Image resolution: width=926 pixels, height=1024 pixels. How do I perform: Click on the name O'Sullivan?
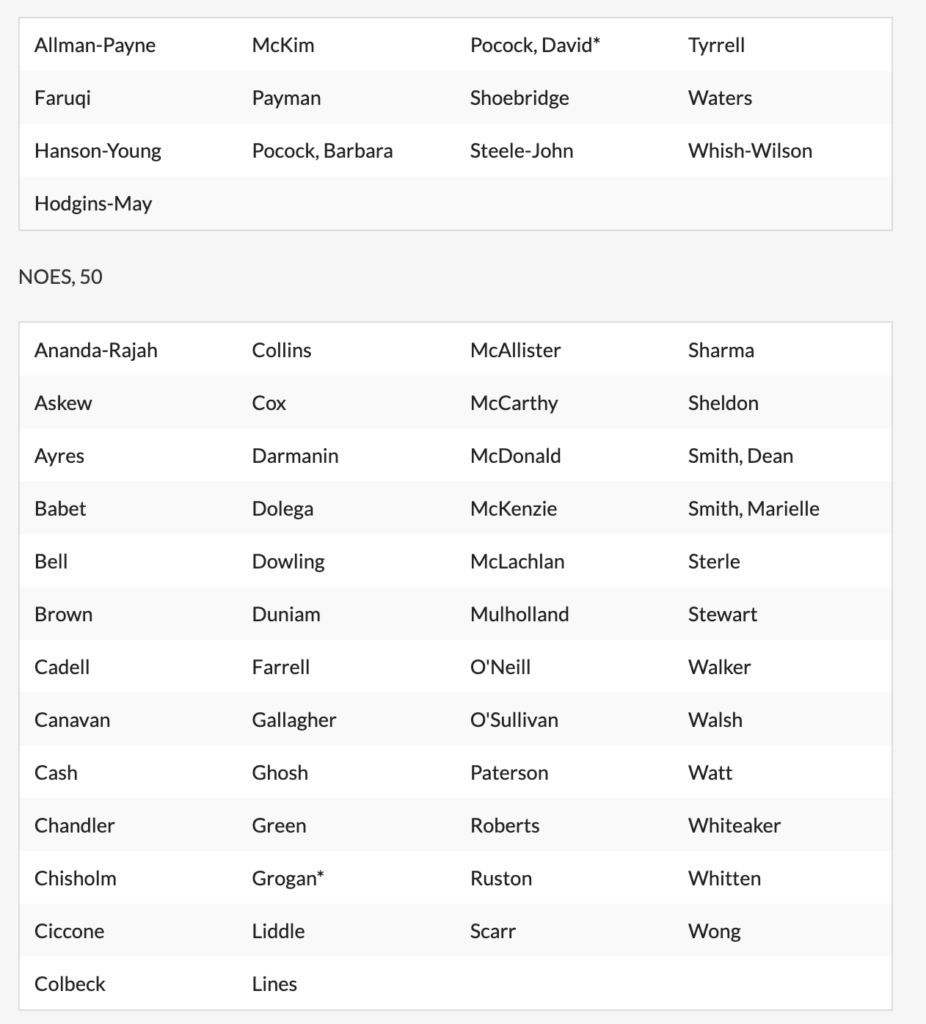coord(514,720)
